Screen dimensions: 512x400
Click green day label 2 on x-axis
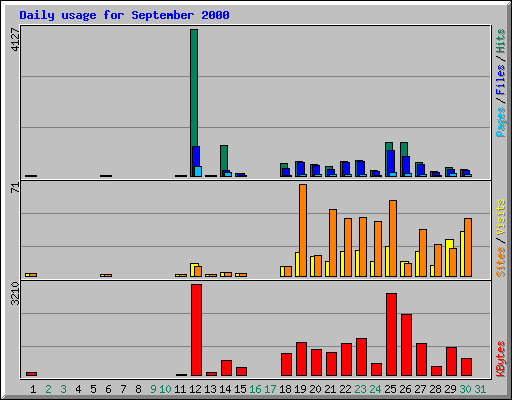point(48,389)
